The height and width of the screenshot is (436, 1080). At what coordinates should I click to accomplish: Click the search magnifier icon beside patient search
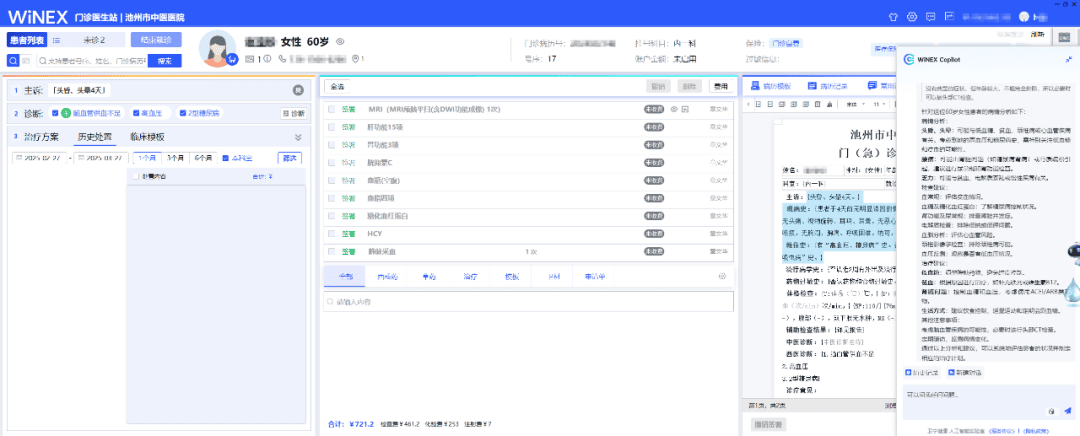tap(13, 60)
